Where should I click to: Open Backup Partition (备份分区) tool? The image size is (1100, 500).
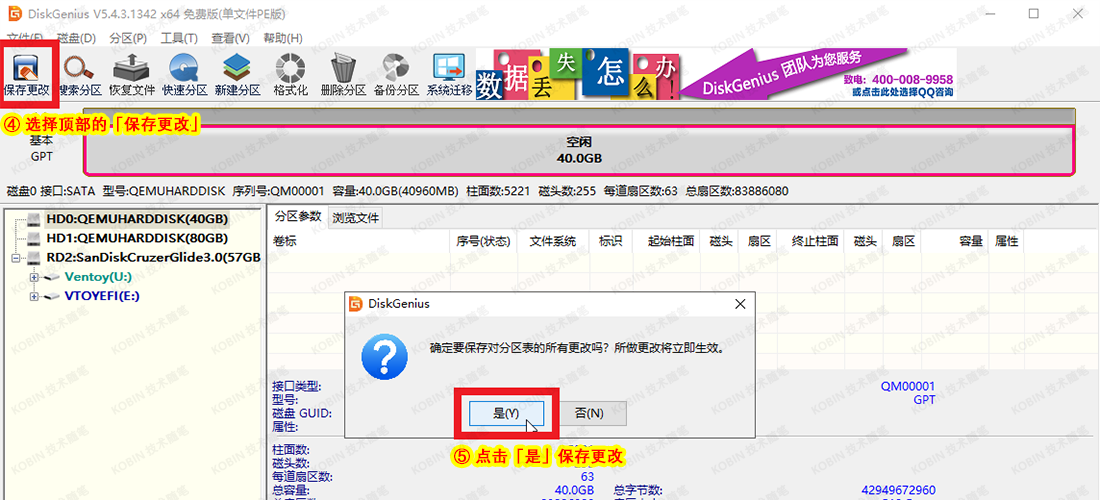tap(396, 75)
